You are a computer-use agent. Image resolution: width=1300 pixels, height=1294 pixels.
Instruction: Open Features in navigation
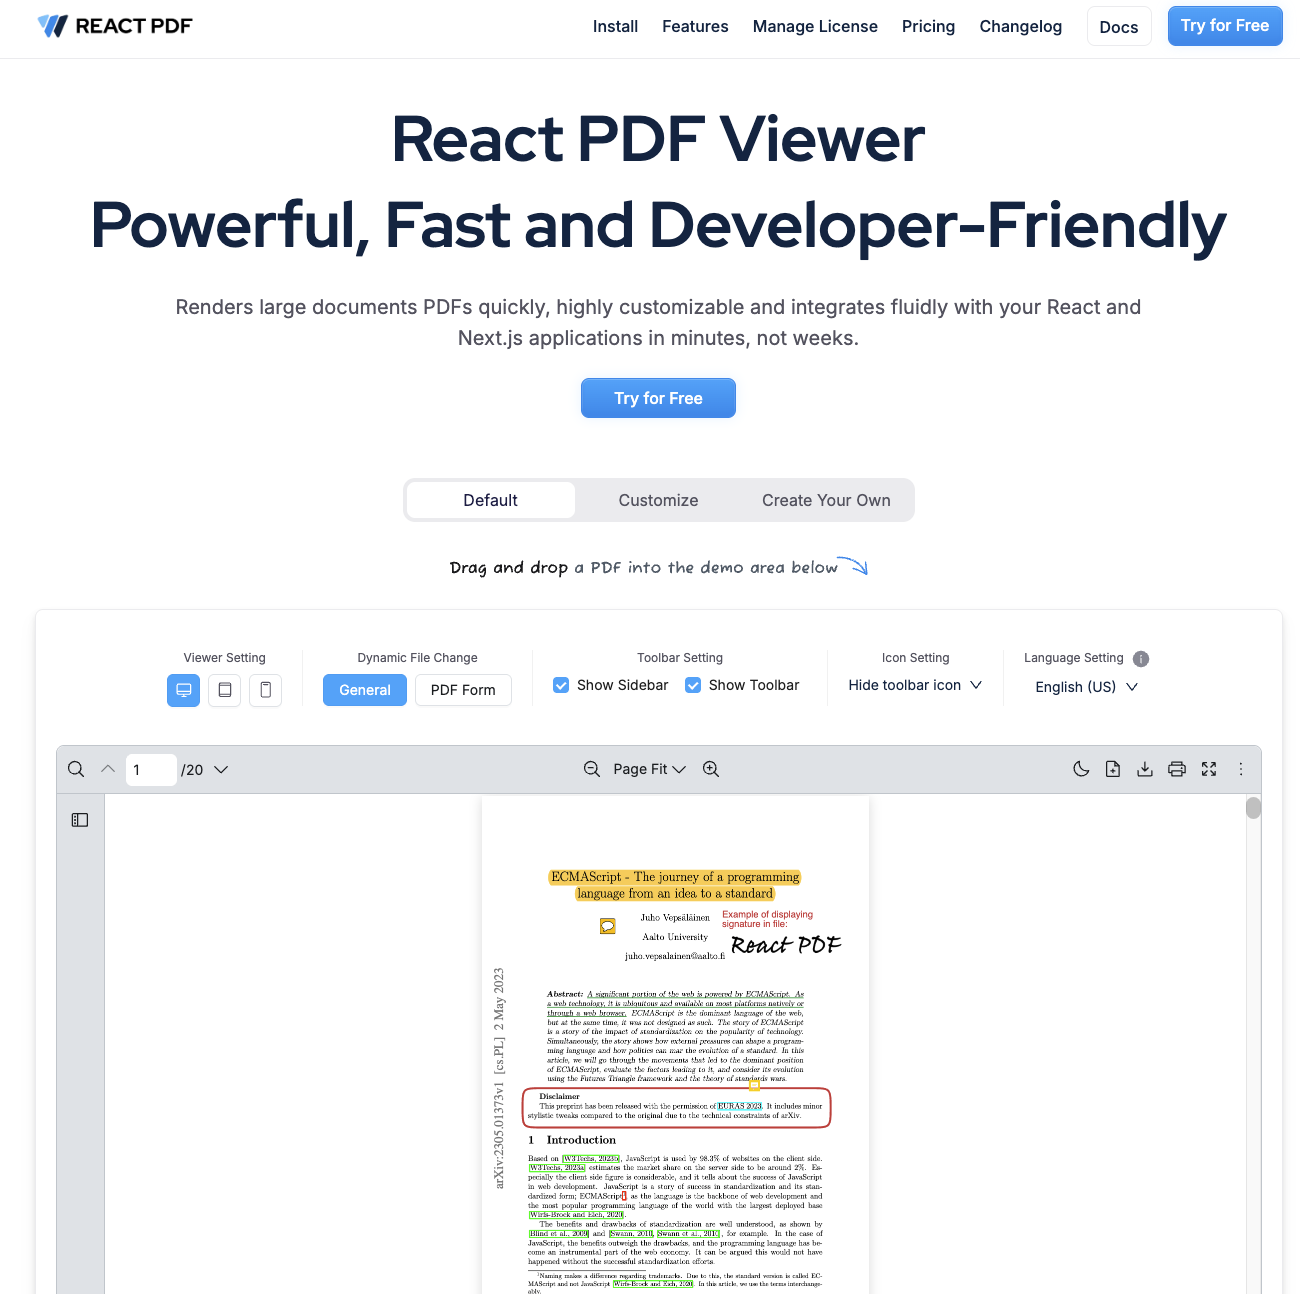click(x=695, y=26)
